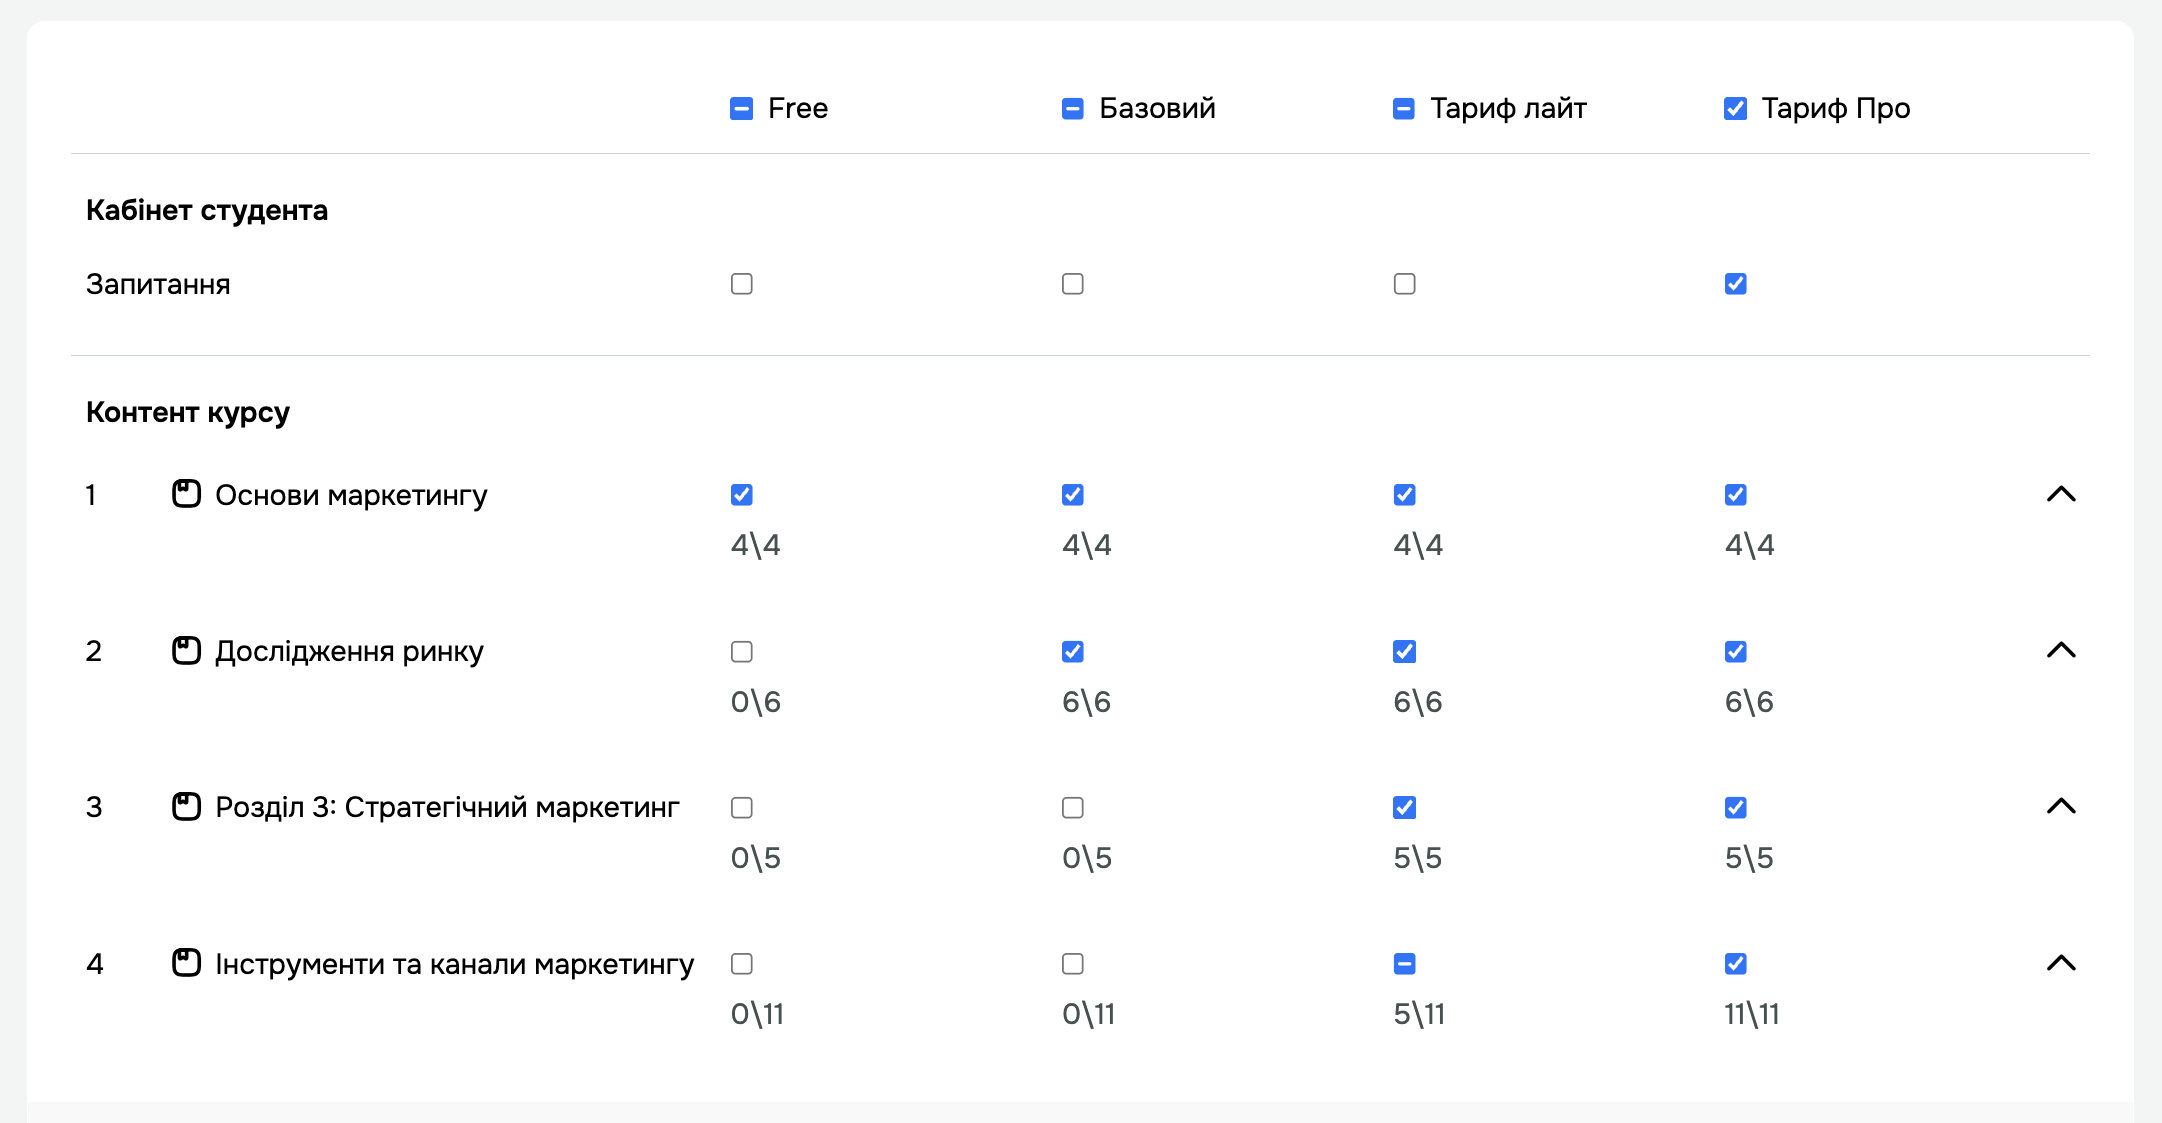Enable Стратегічний маркетинг for Базовий plan
The height and width of the screenshot is (1123, 2162).
tap(1072, 808)
